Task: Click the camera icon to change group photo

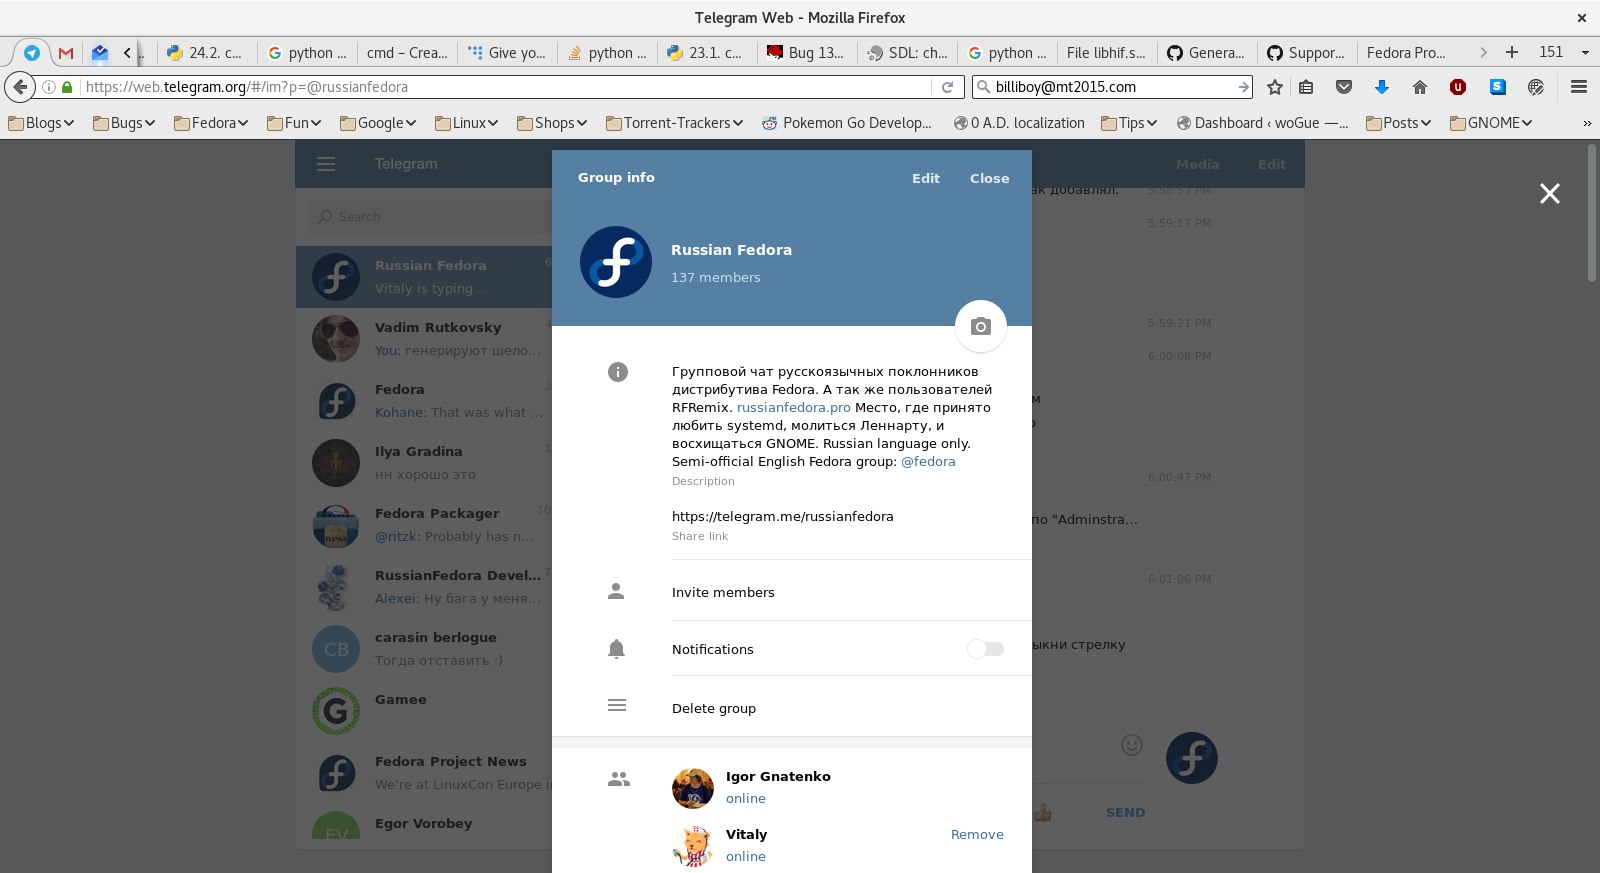Action: pos(981,326)
